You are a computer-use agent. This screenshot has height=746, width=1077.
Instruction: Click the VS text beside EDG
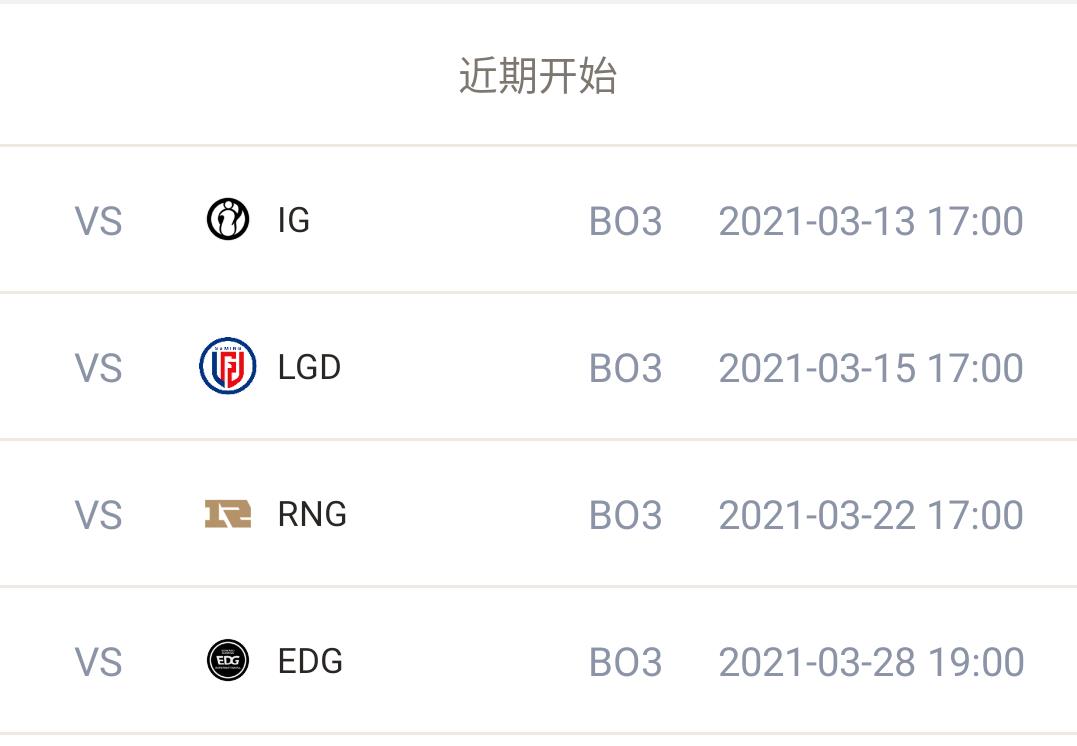click(98, 662)
